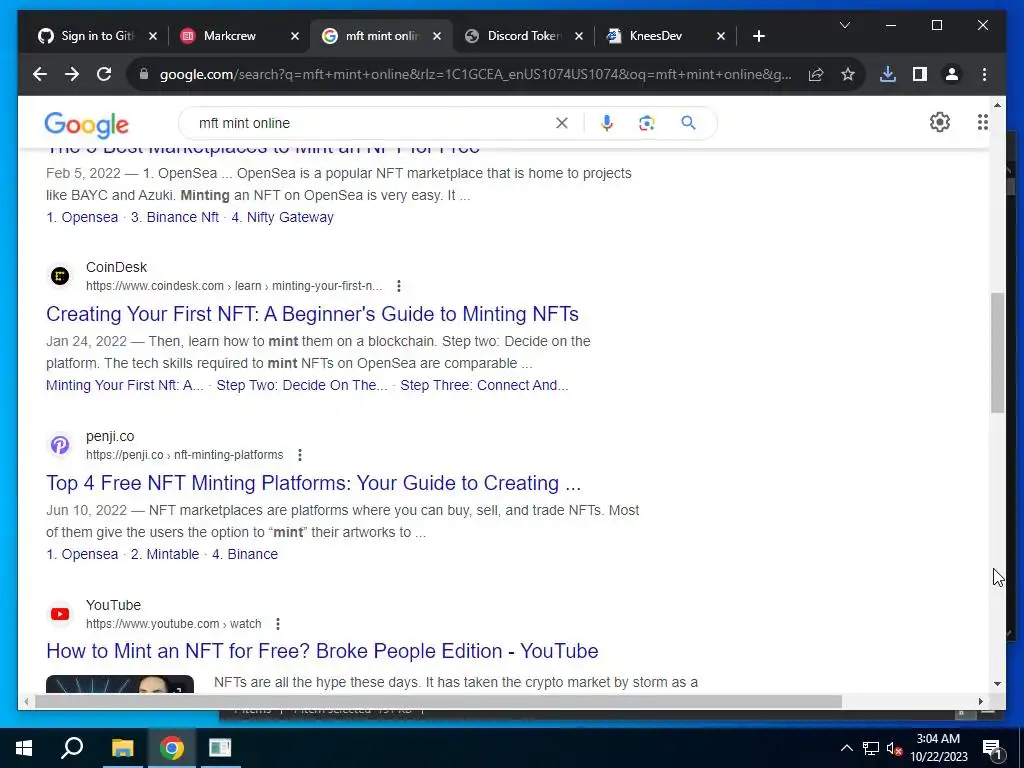The height and width of the screenshot is (768, 1024).
Task: Open '4. Nifty Gateway' sitelink
Action: (282, 217)
